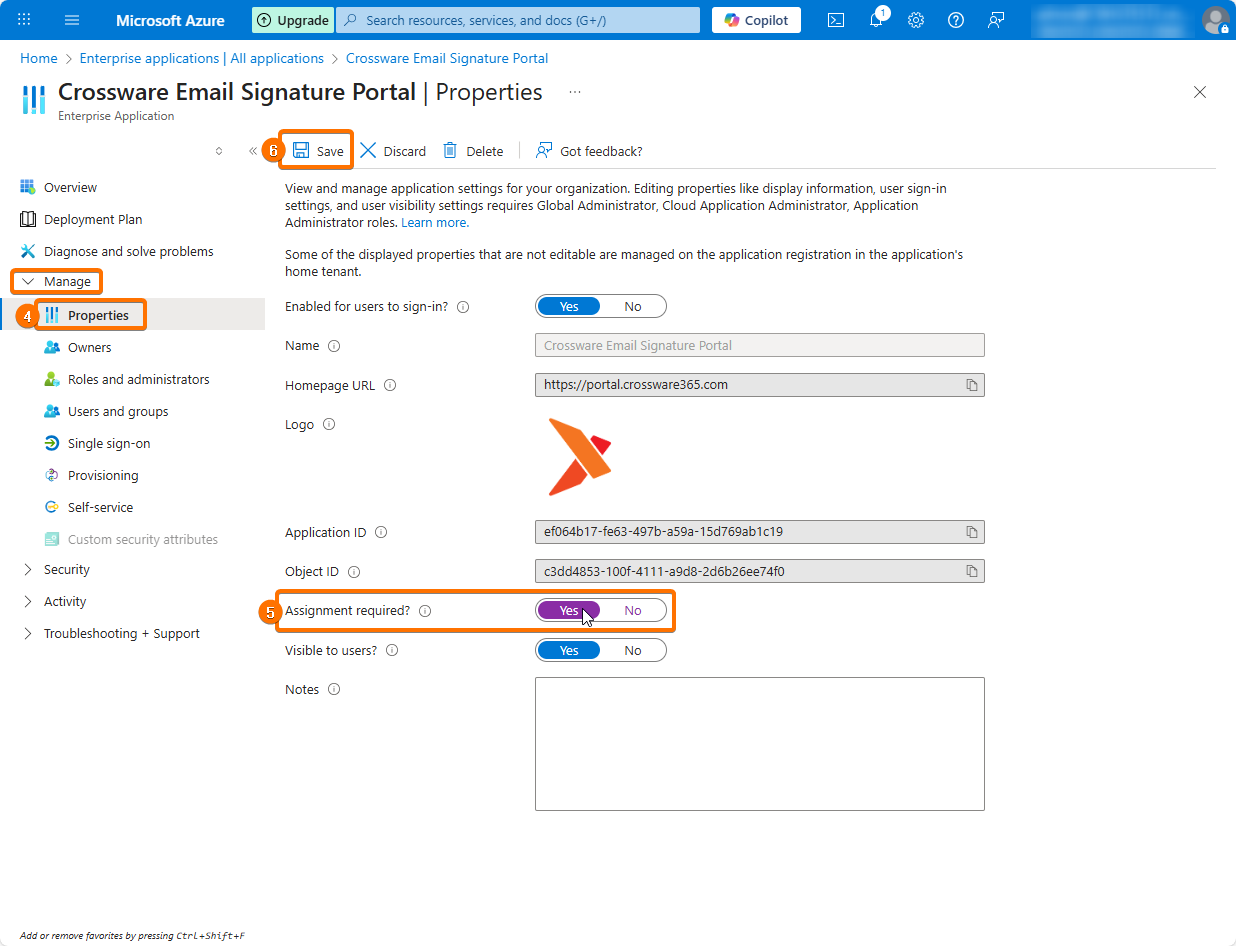
Task: Go to Single sign-on page
Action: pyautogui.click(x=108, y=444)
